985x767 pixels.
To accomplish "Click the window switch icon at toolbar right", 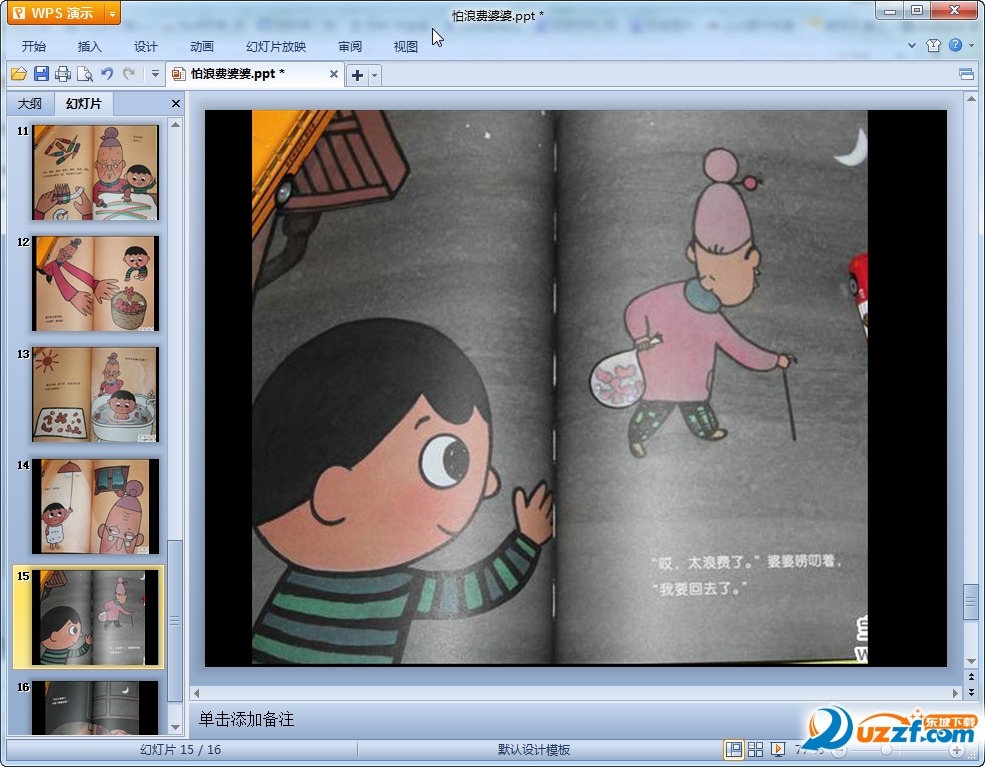I will (x=966, y=75).
